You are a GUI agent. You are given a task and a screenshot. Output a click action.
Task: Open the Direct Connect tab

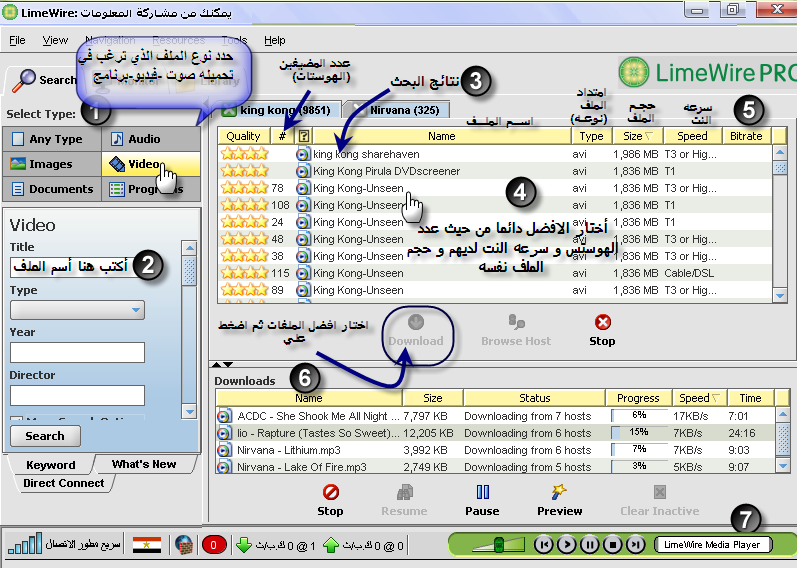pyautogui.click(x=64, y=483)
